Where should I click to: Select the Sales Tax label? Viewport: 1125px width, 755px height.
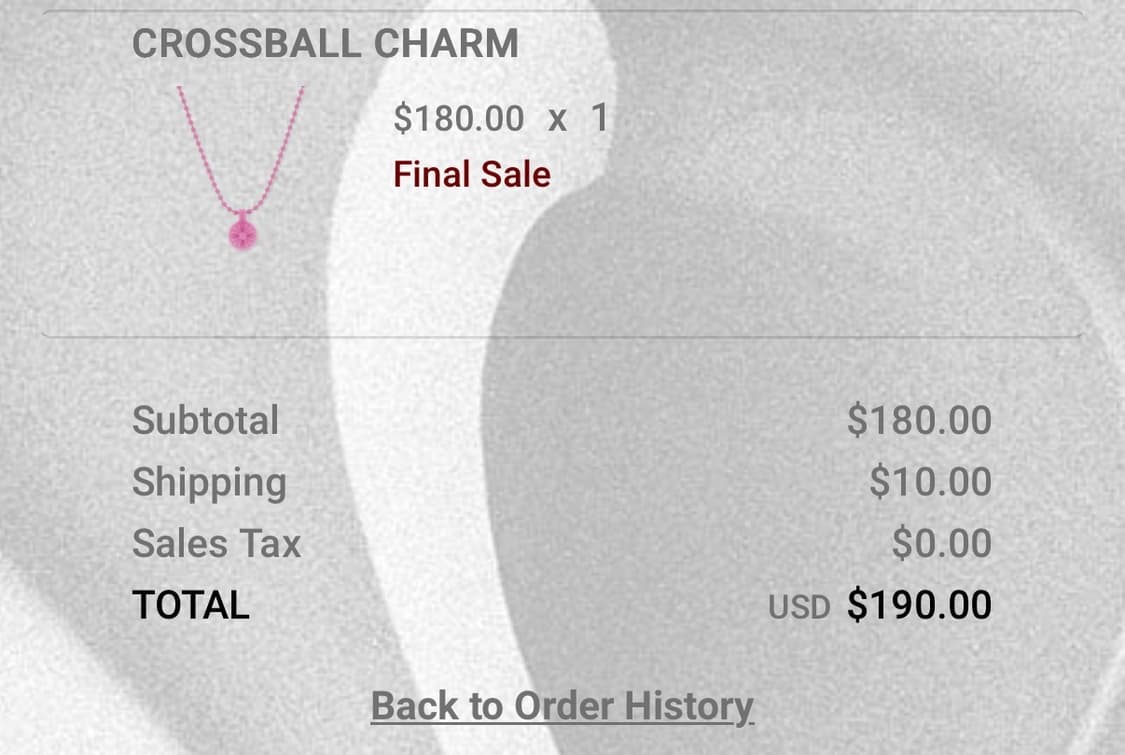coord(216,544)
